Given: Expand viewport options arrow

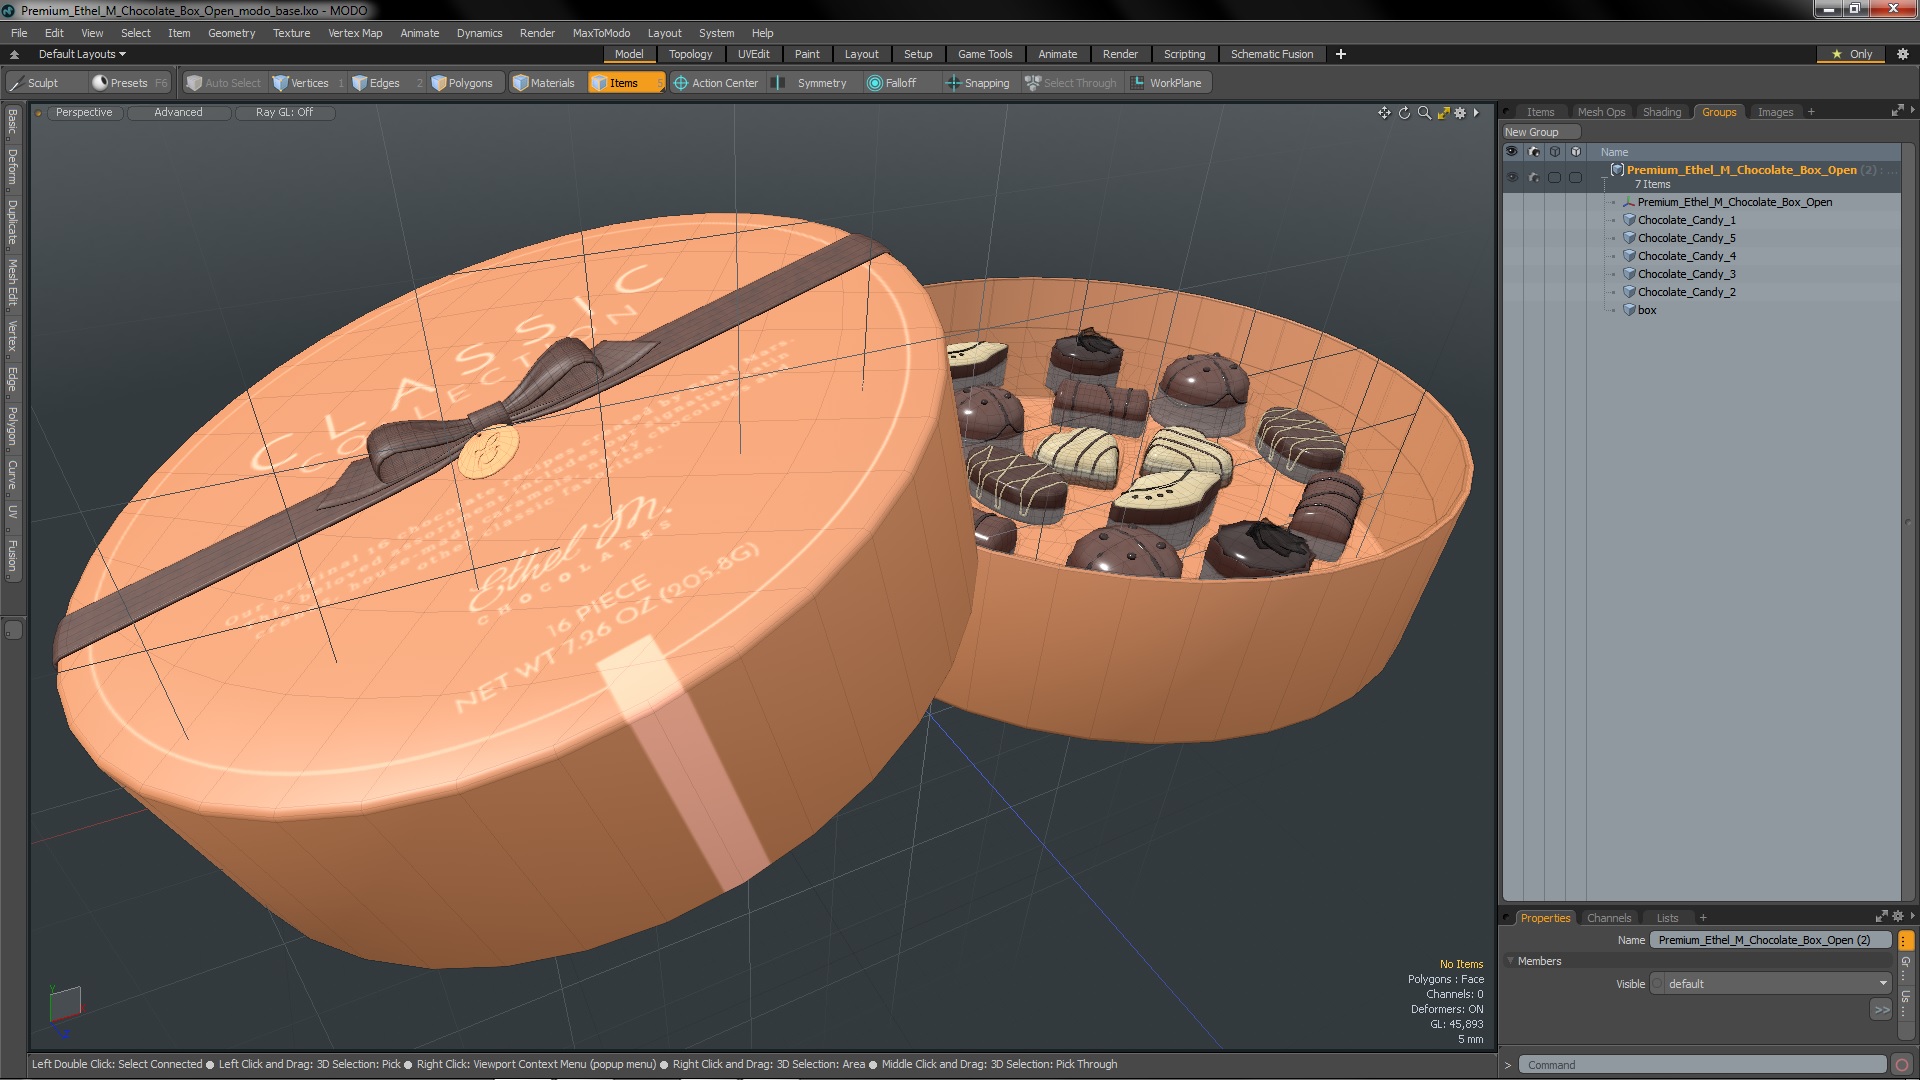Looking at the screenshot, I should pyautogui.click(x=1476, y=113).
